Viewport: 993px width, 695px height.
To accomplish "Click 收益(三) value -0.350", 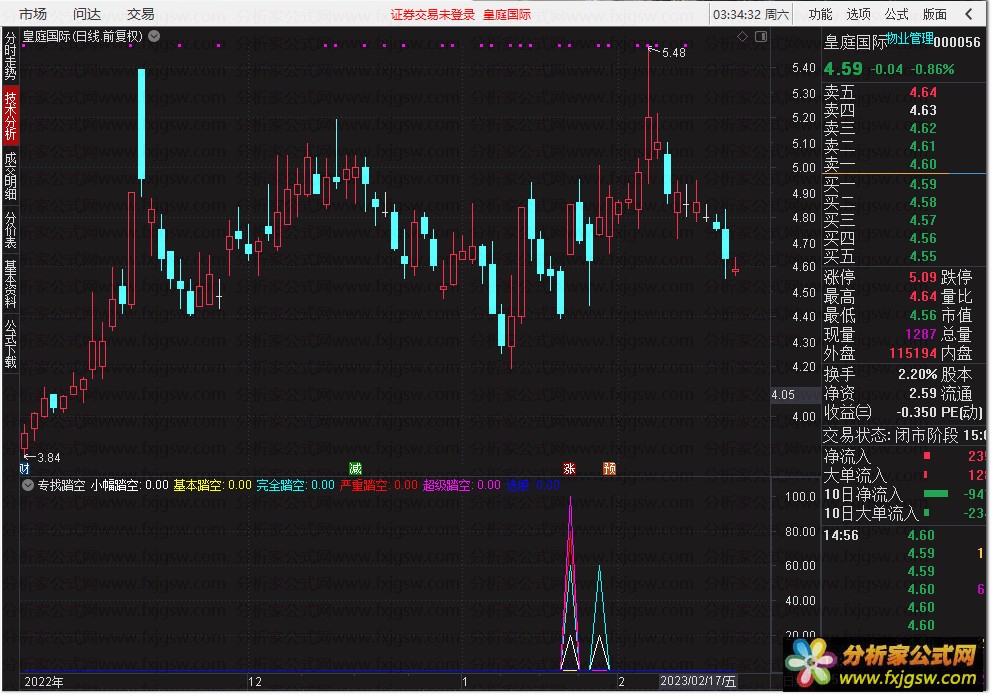I will [916, 412].
